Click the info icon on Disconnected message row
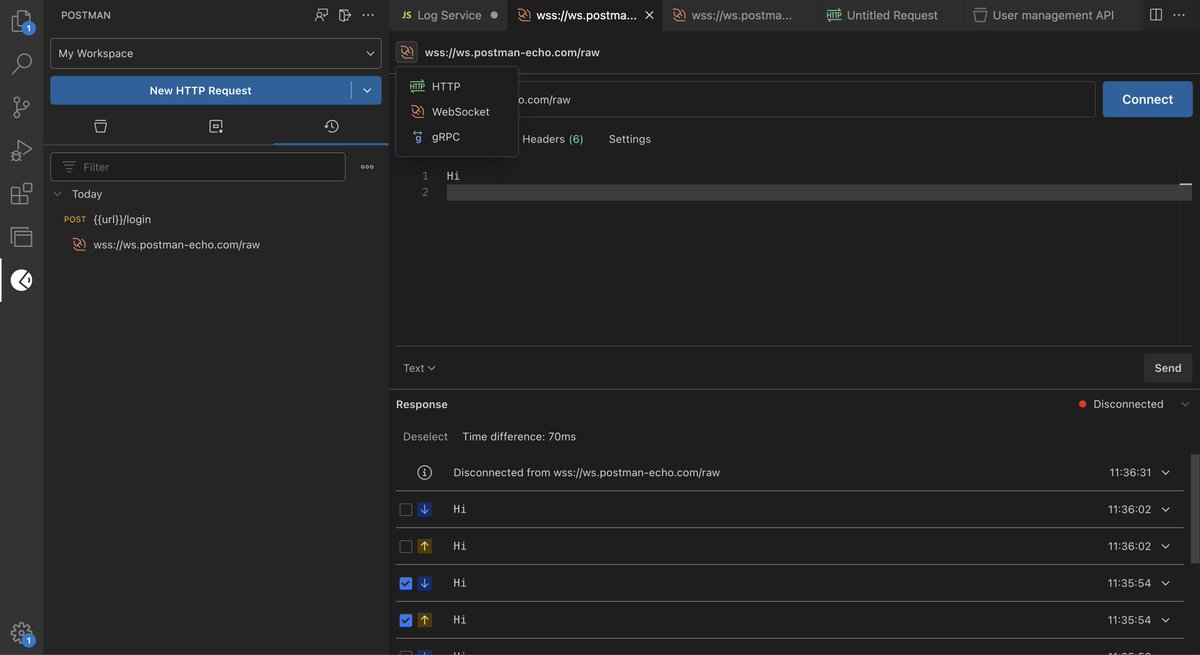 click(424, 472)
